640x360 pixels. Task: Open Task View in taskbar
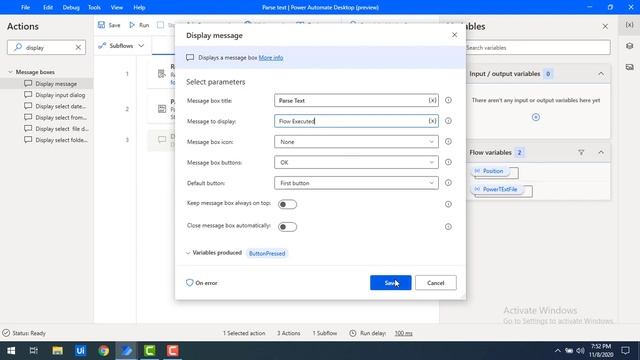34,351
